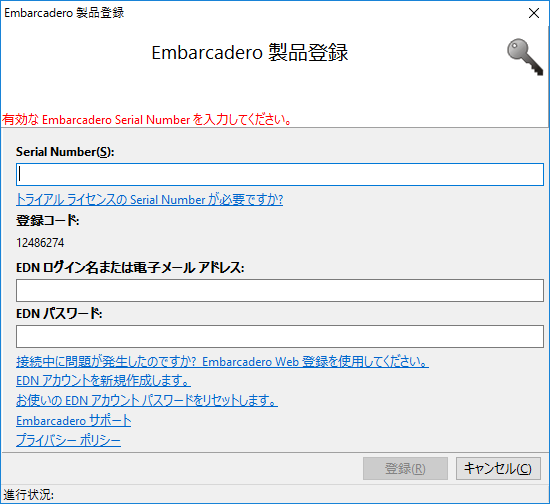Visit the Embarcadero サポート link
The image size is (550, 504).
[x=74, y=420]
